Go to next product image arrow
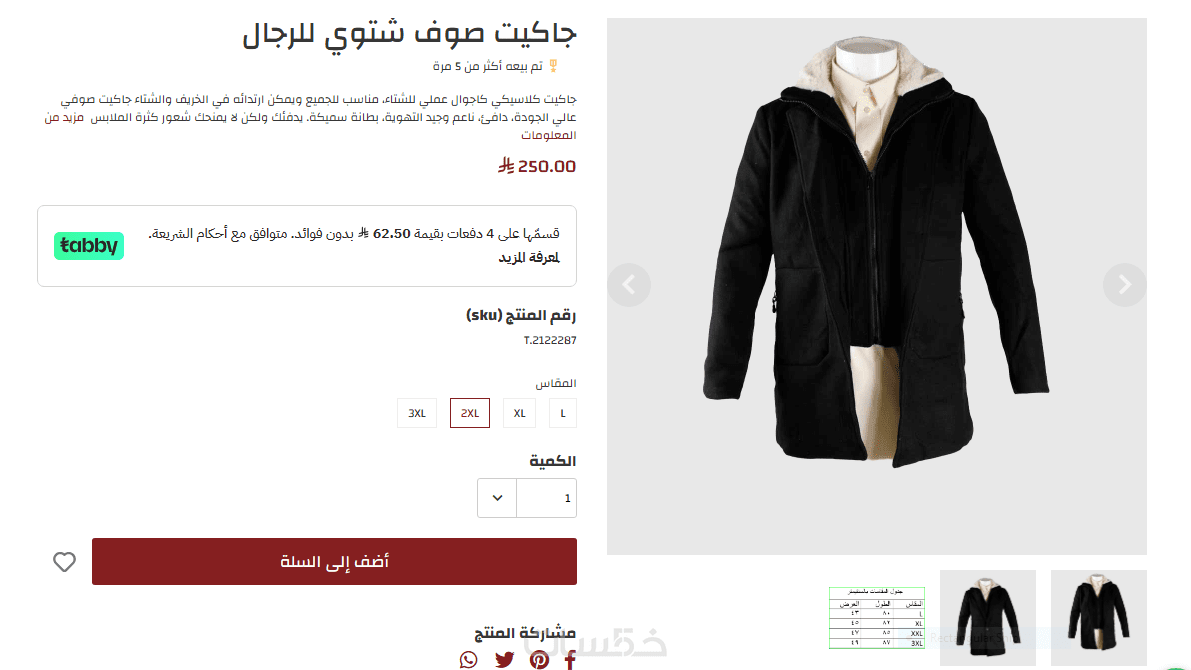Image resolution: width=1191 pixels, height=670 pixels. point(1124,285)
